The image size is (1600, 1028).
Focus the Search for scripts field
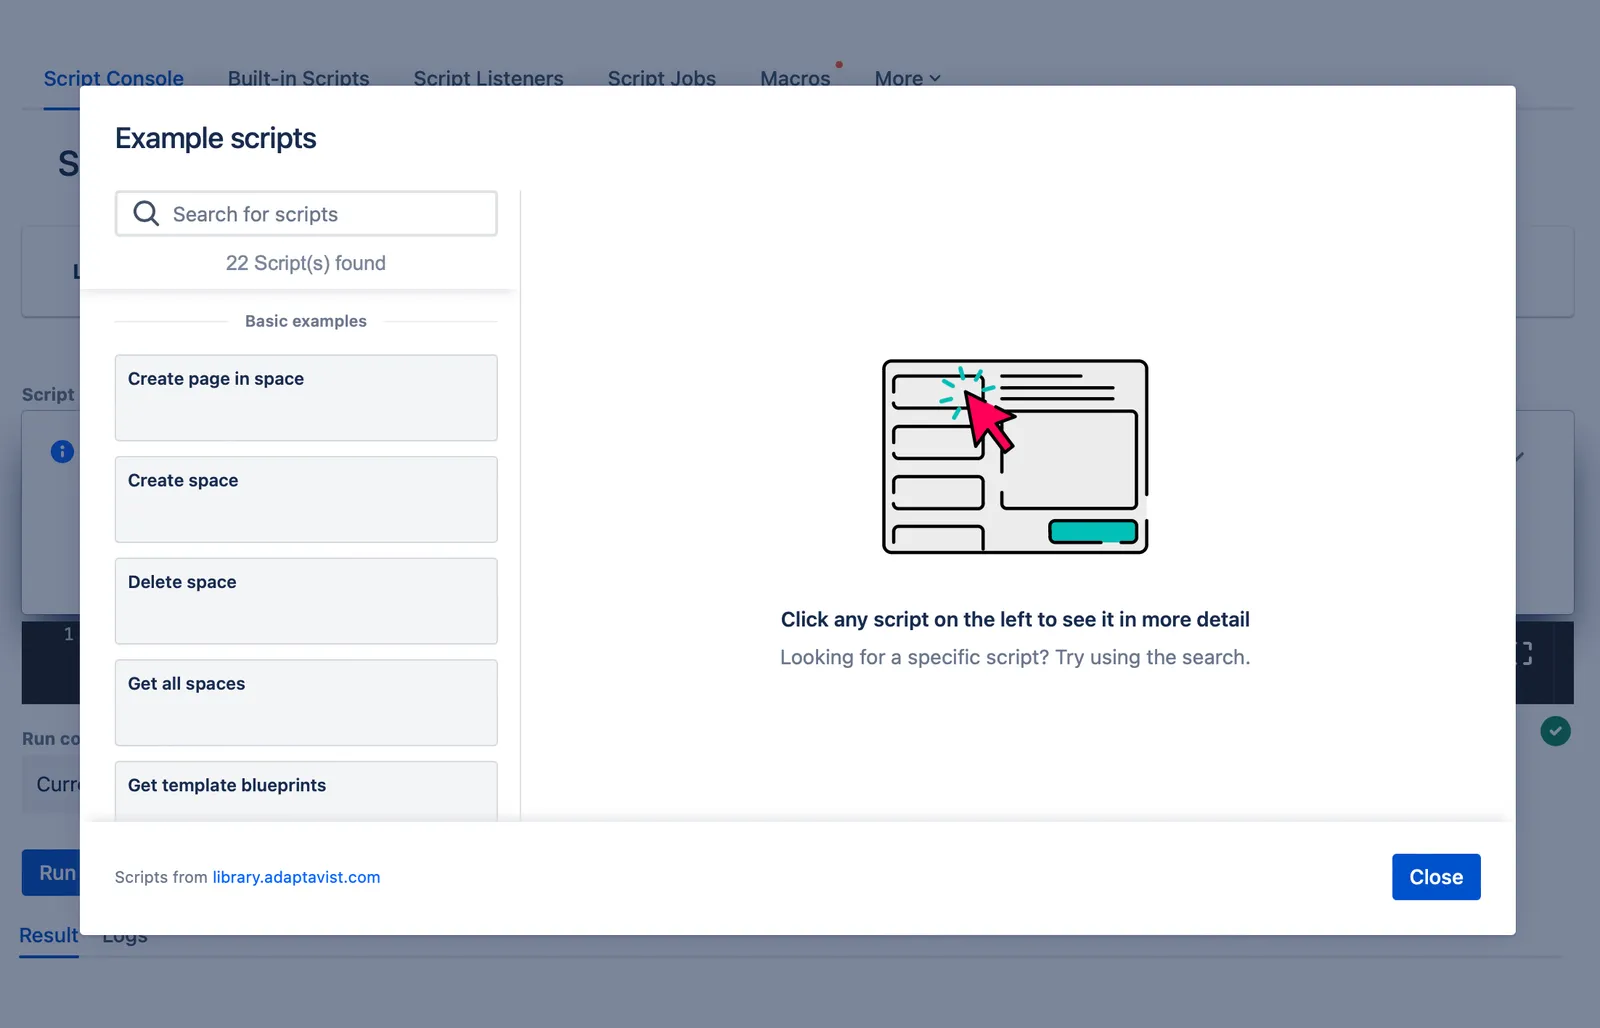(306, 214)
